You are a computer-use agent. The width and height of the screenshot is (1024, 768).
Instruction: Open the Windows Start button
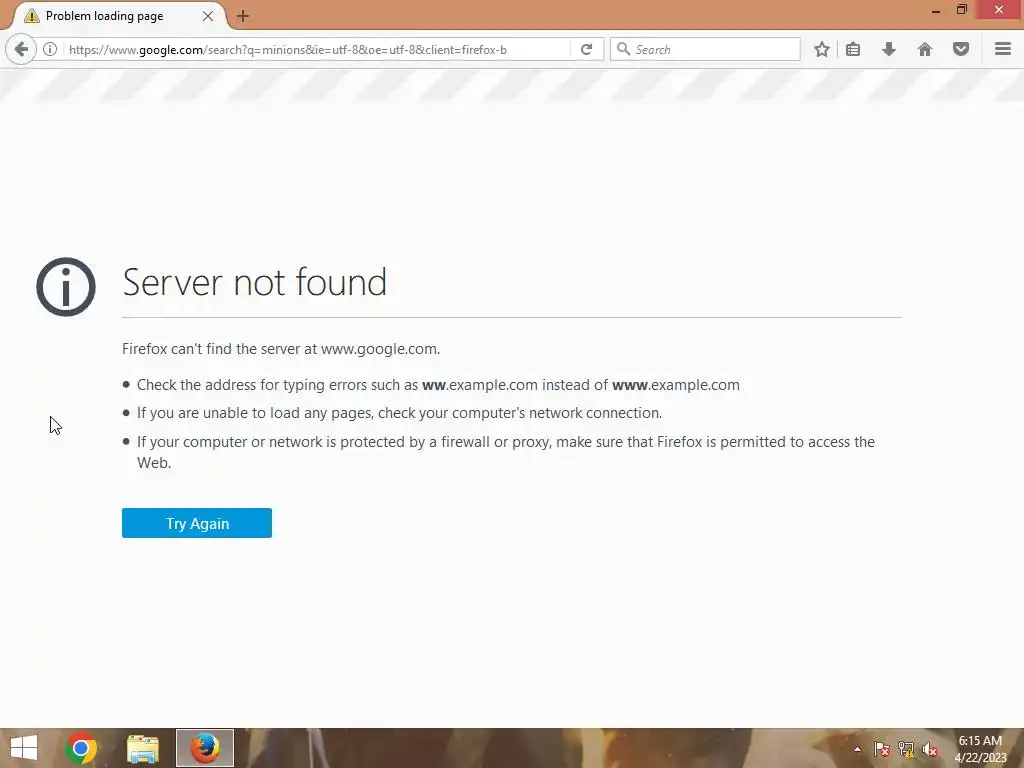pyautogui.click(x=24, y=748)
